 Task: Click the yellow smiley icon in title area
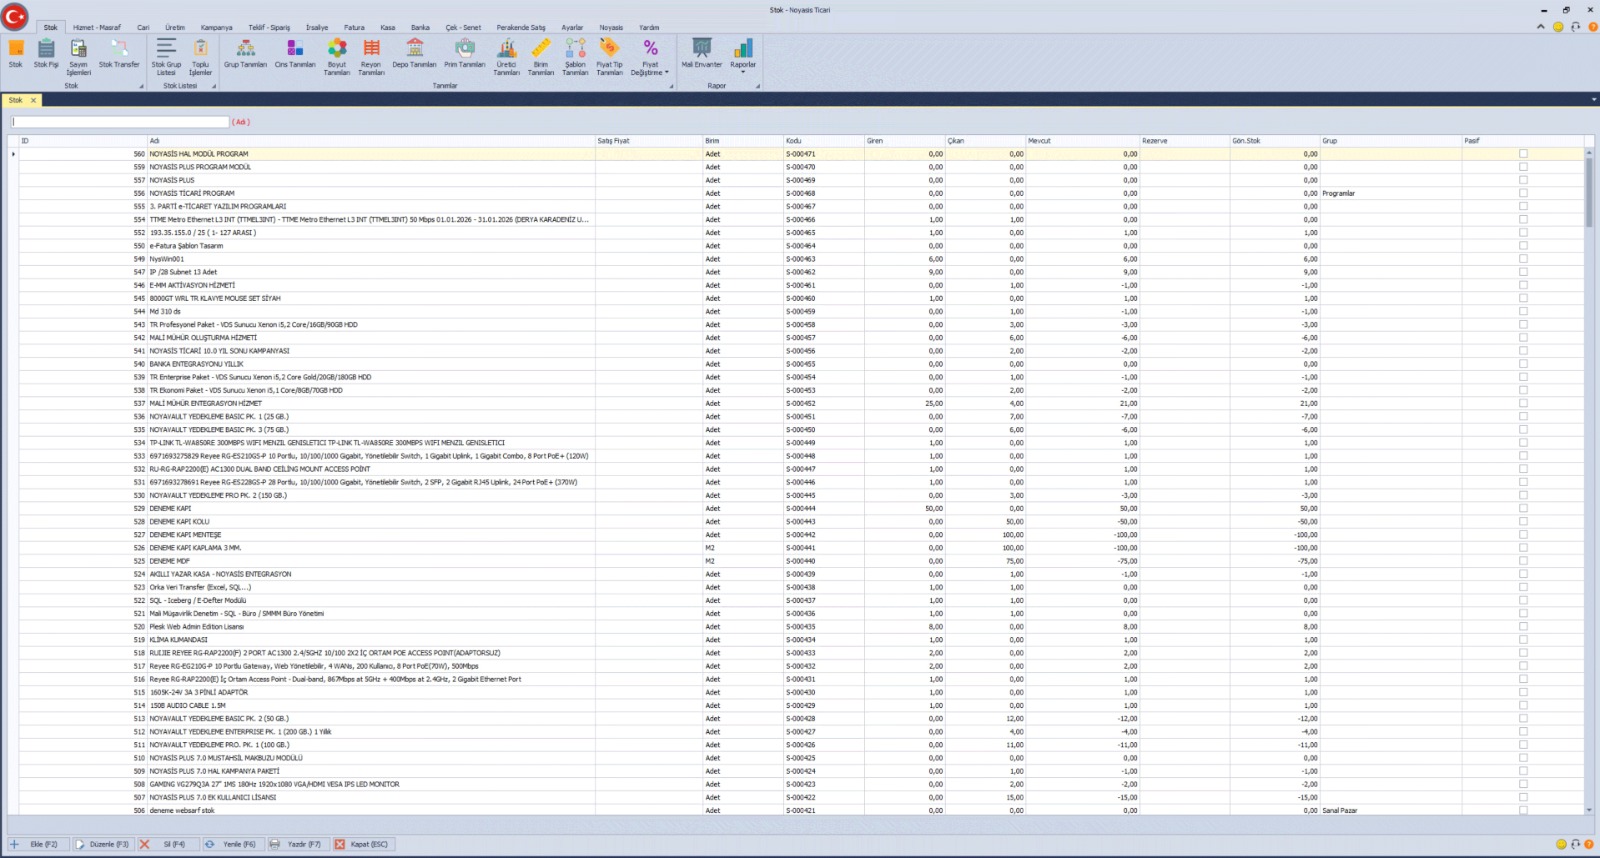pyautogui.click(x=1557, y=27)
